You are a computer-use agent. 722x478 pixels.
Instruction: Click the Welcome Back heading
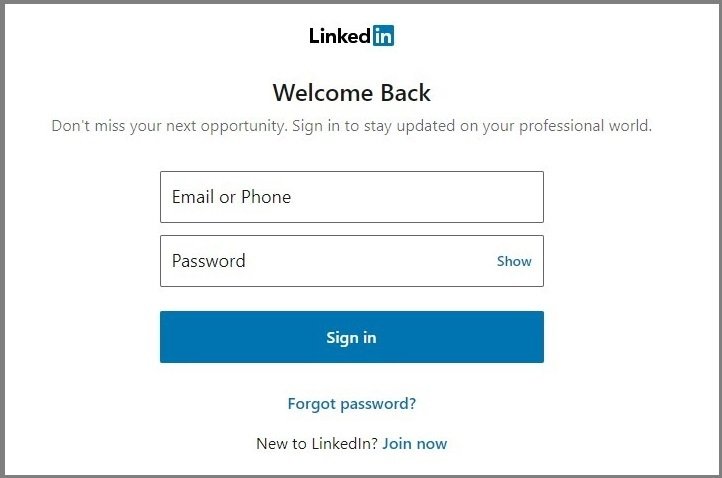(x=351, y=93)
